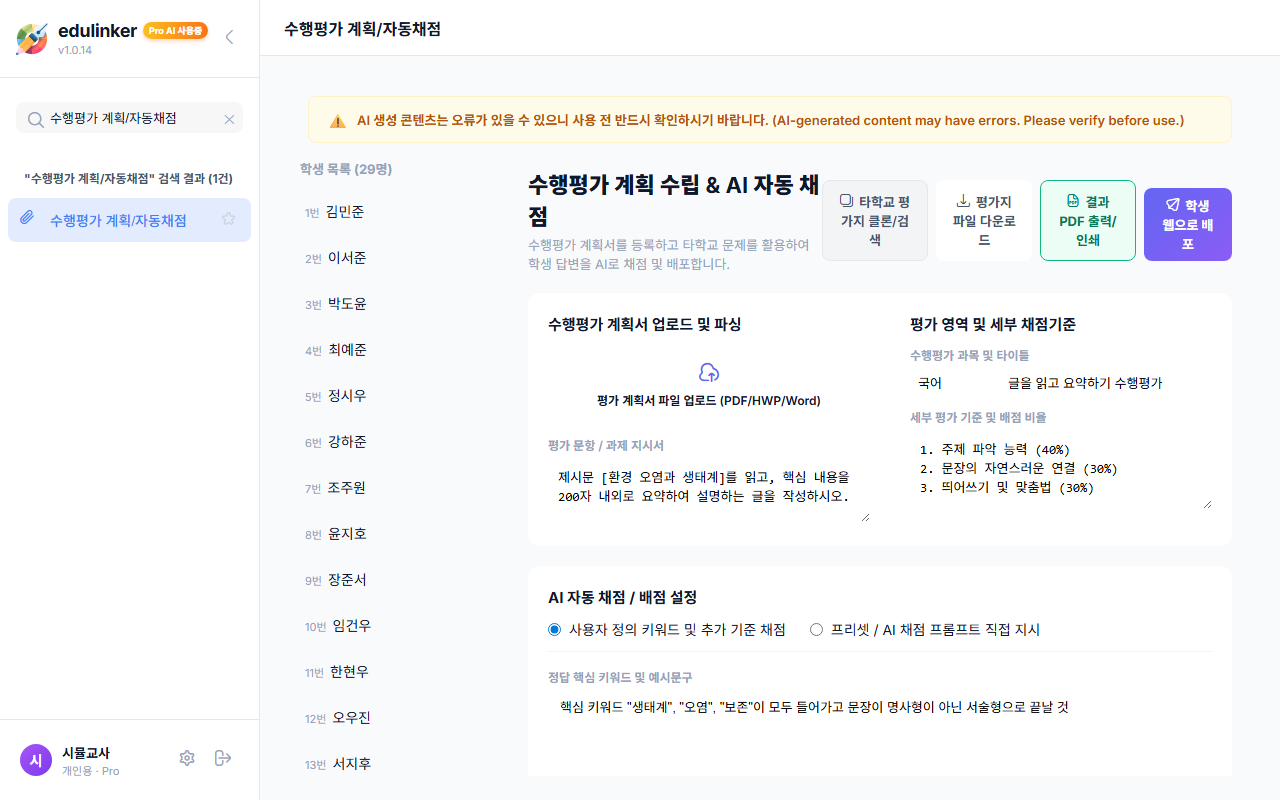
Task: Click the 세부 평가 기준 및 배점 비율 textarea
Action: click(x=1061, y=470)
